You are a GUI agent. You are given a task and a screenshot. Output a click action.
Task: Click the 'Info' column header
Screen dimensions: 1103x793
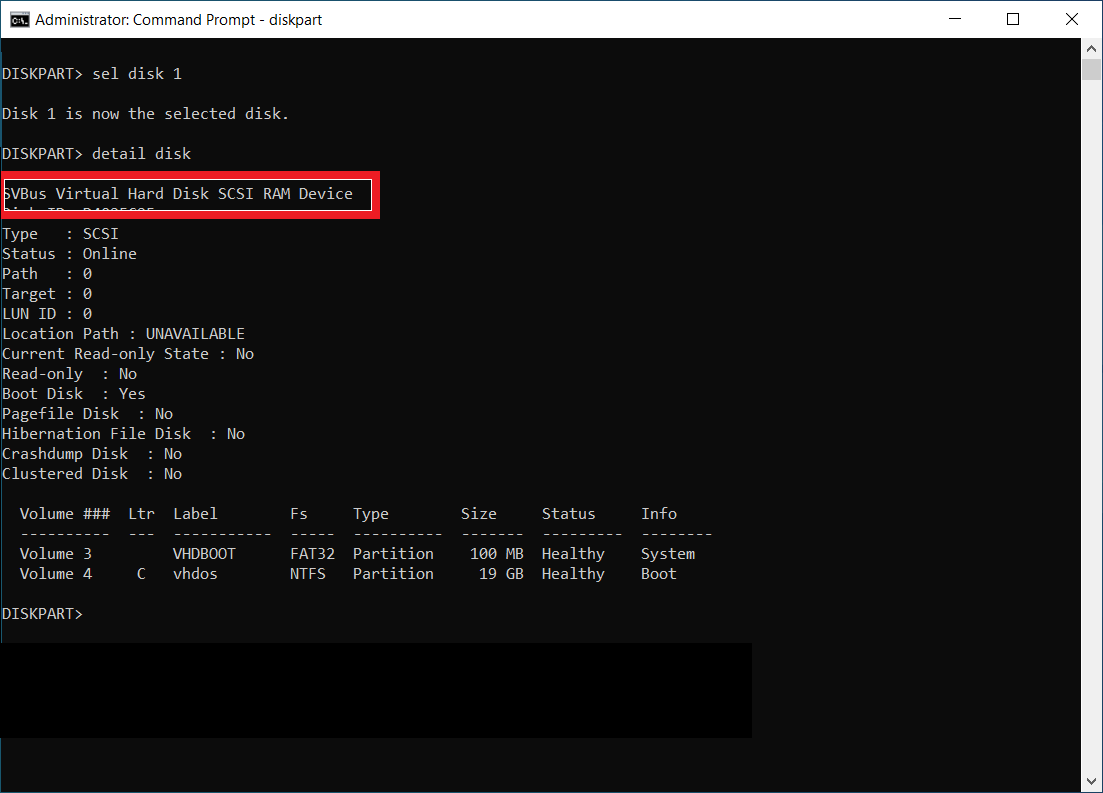pos(659,514)
